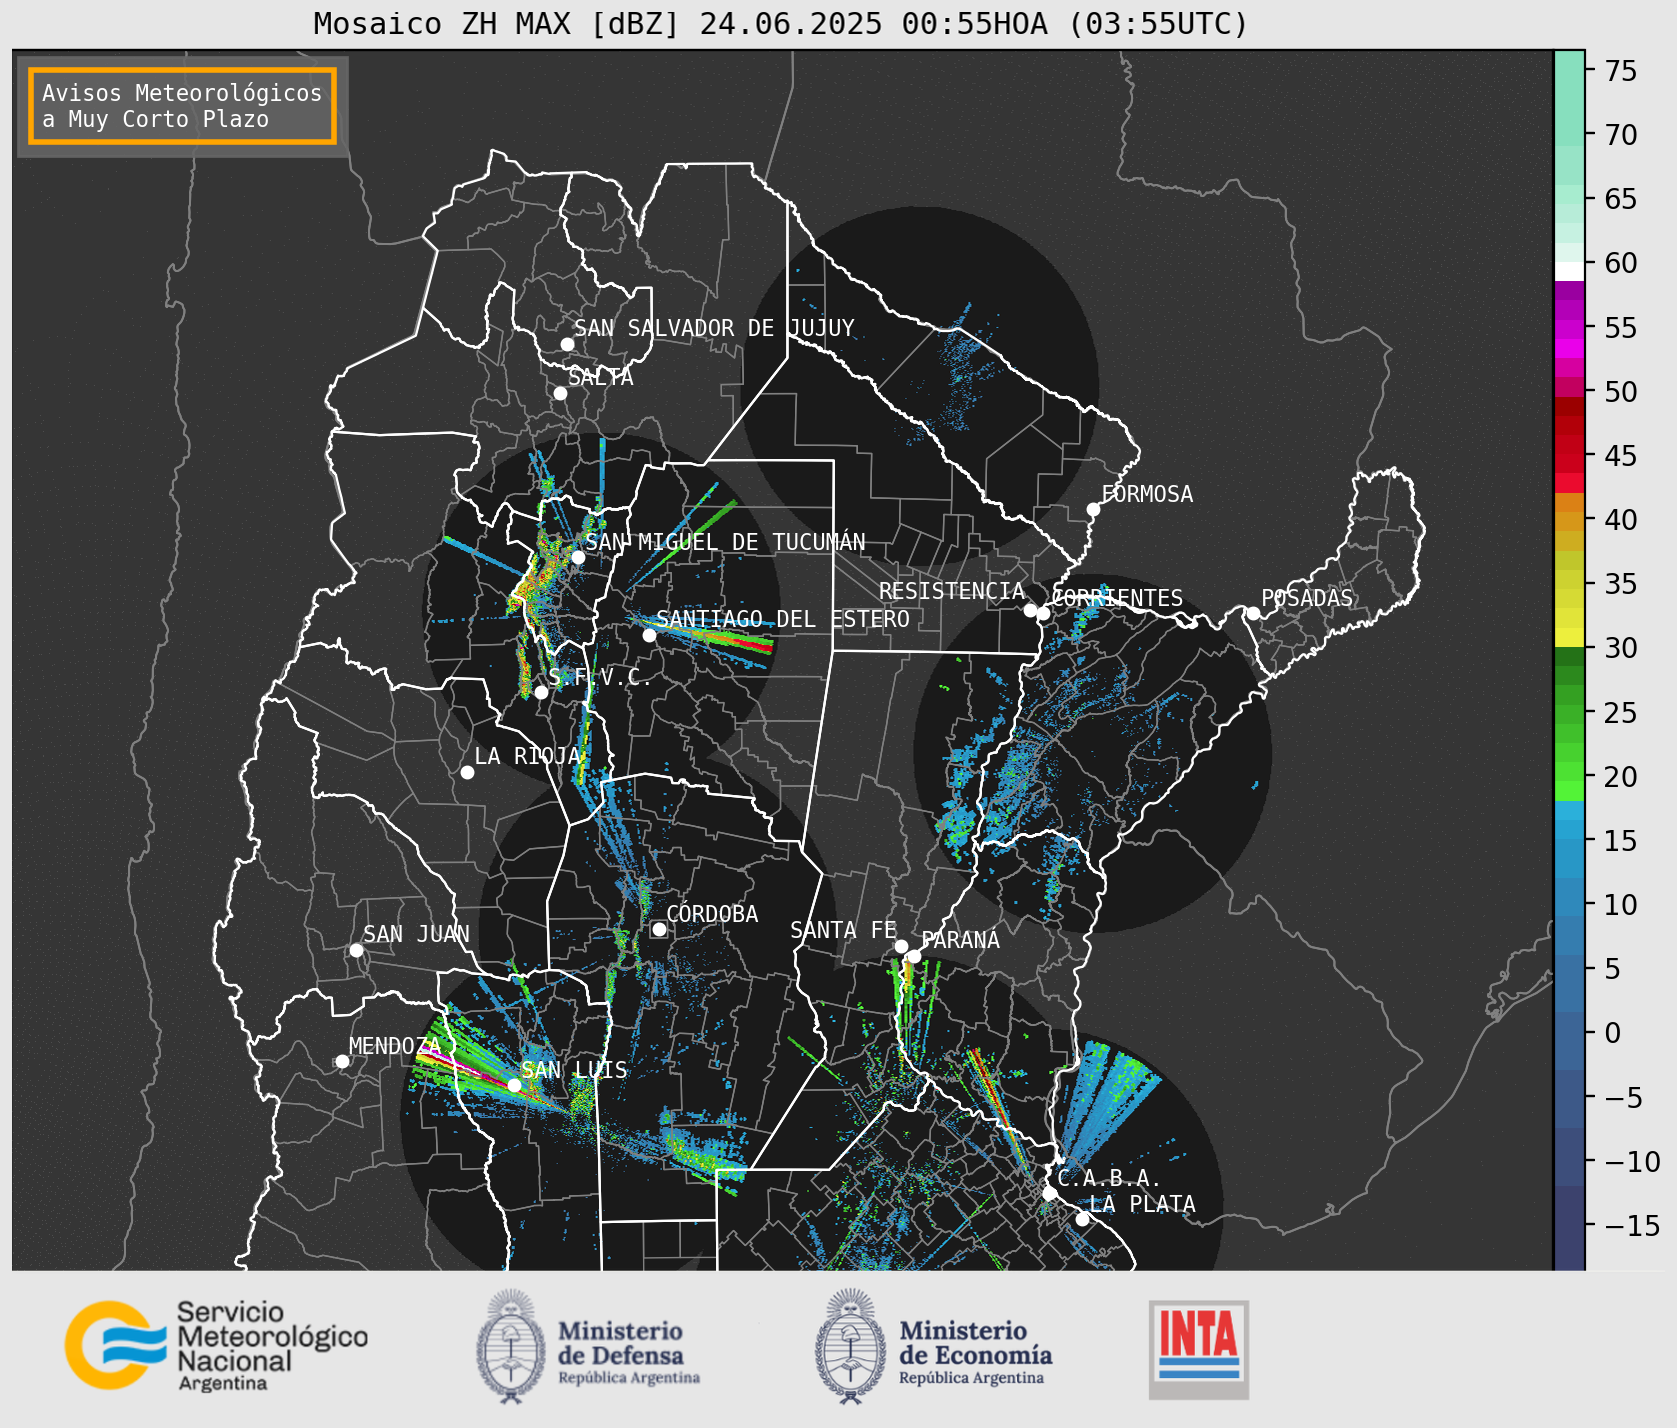Select the San Salvador de Jujuy city marker
This screenshot has width=1677, height=1428.
567,344
